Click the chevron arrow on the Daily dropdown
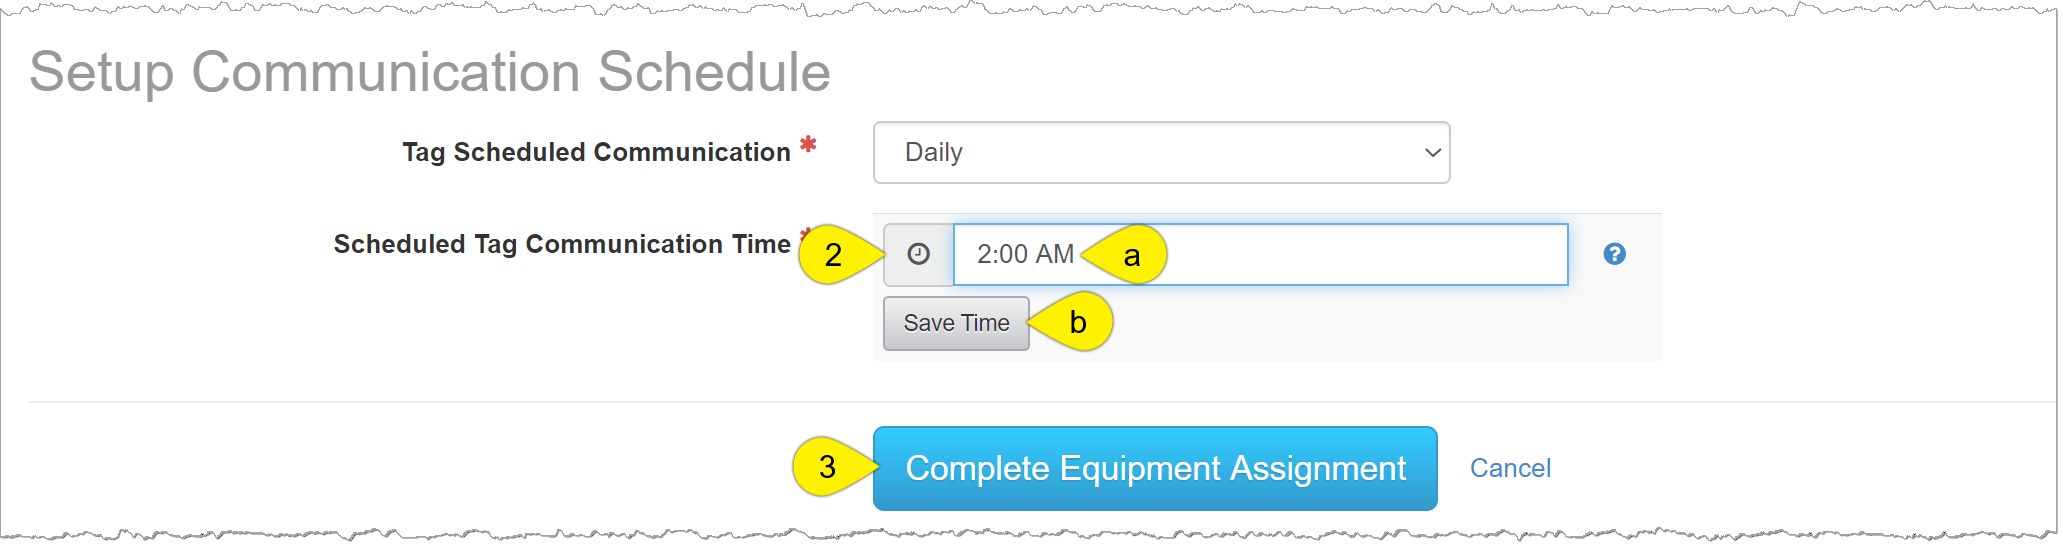The width and height of the screenshot is (2063, 551). coord(1432,153)
